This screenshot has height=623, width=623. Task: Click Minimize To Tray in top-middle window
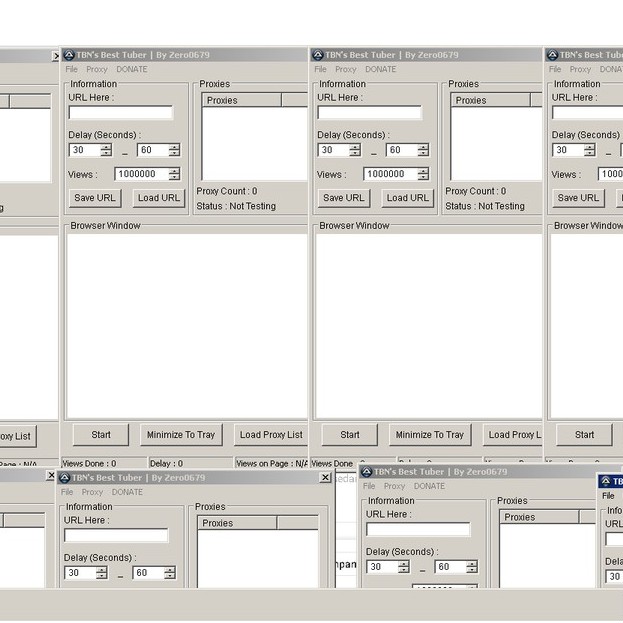[x=429, y=435]
